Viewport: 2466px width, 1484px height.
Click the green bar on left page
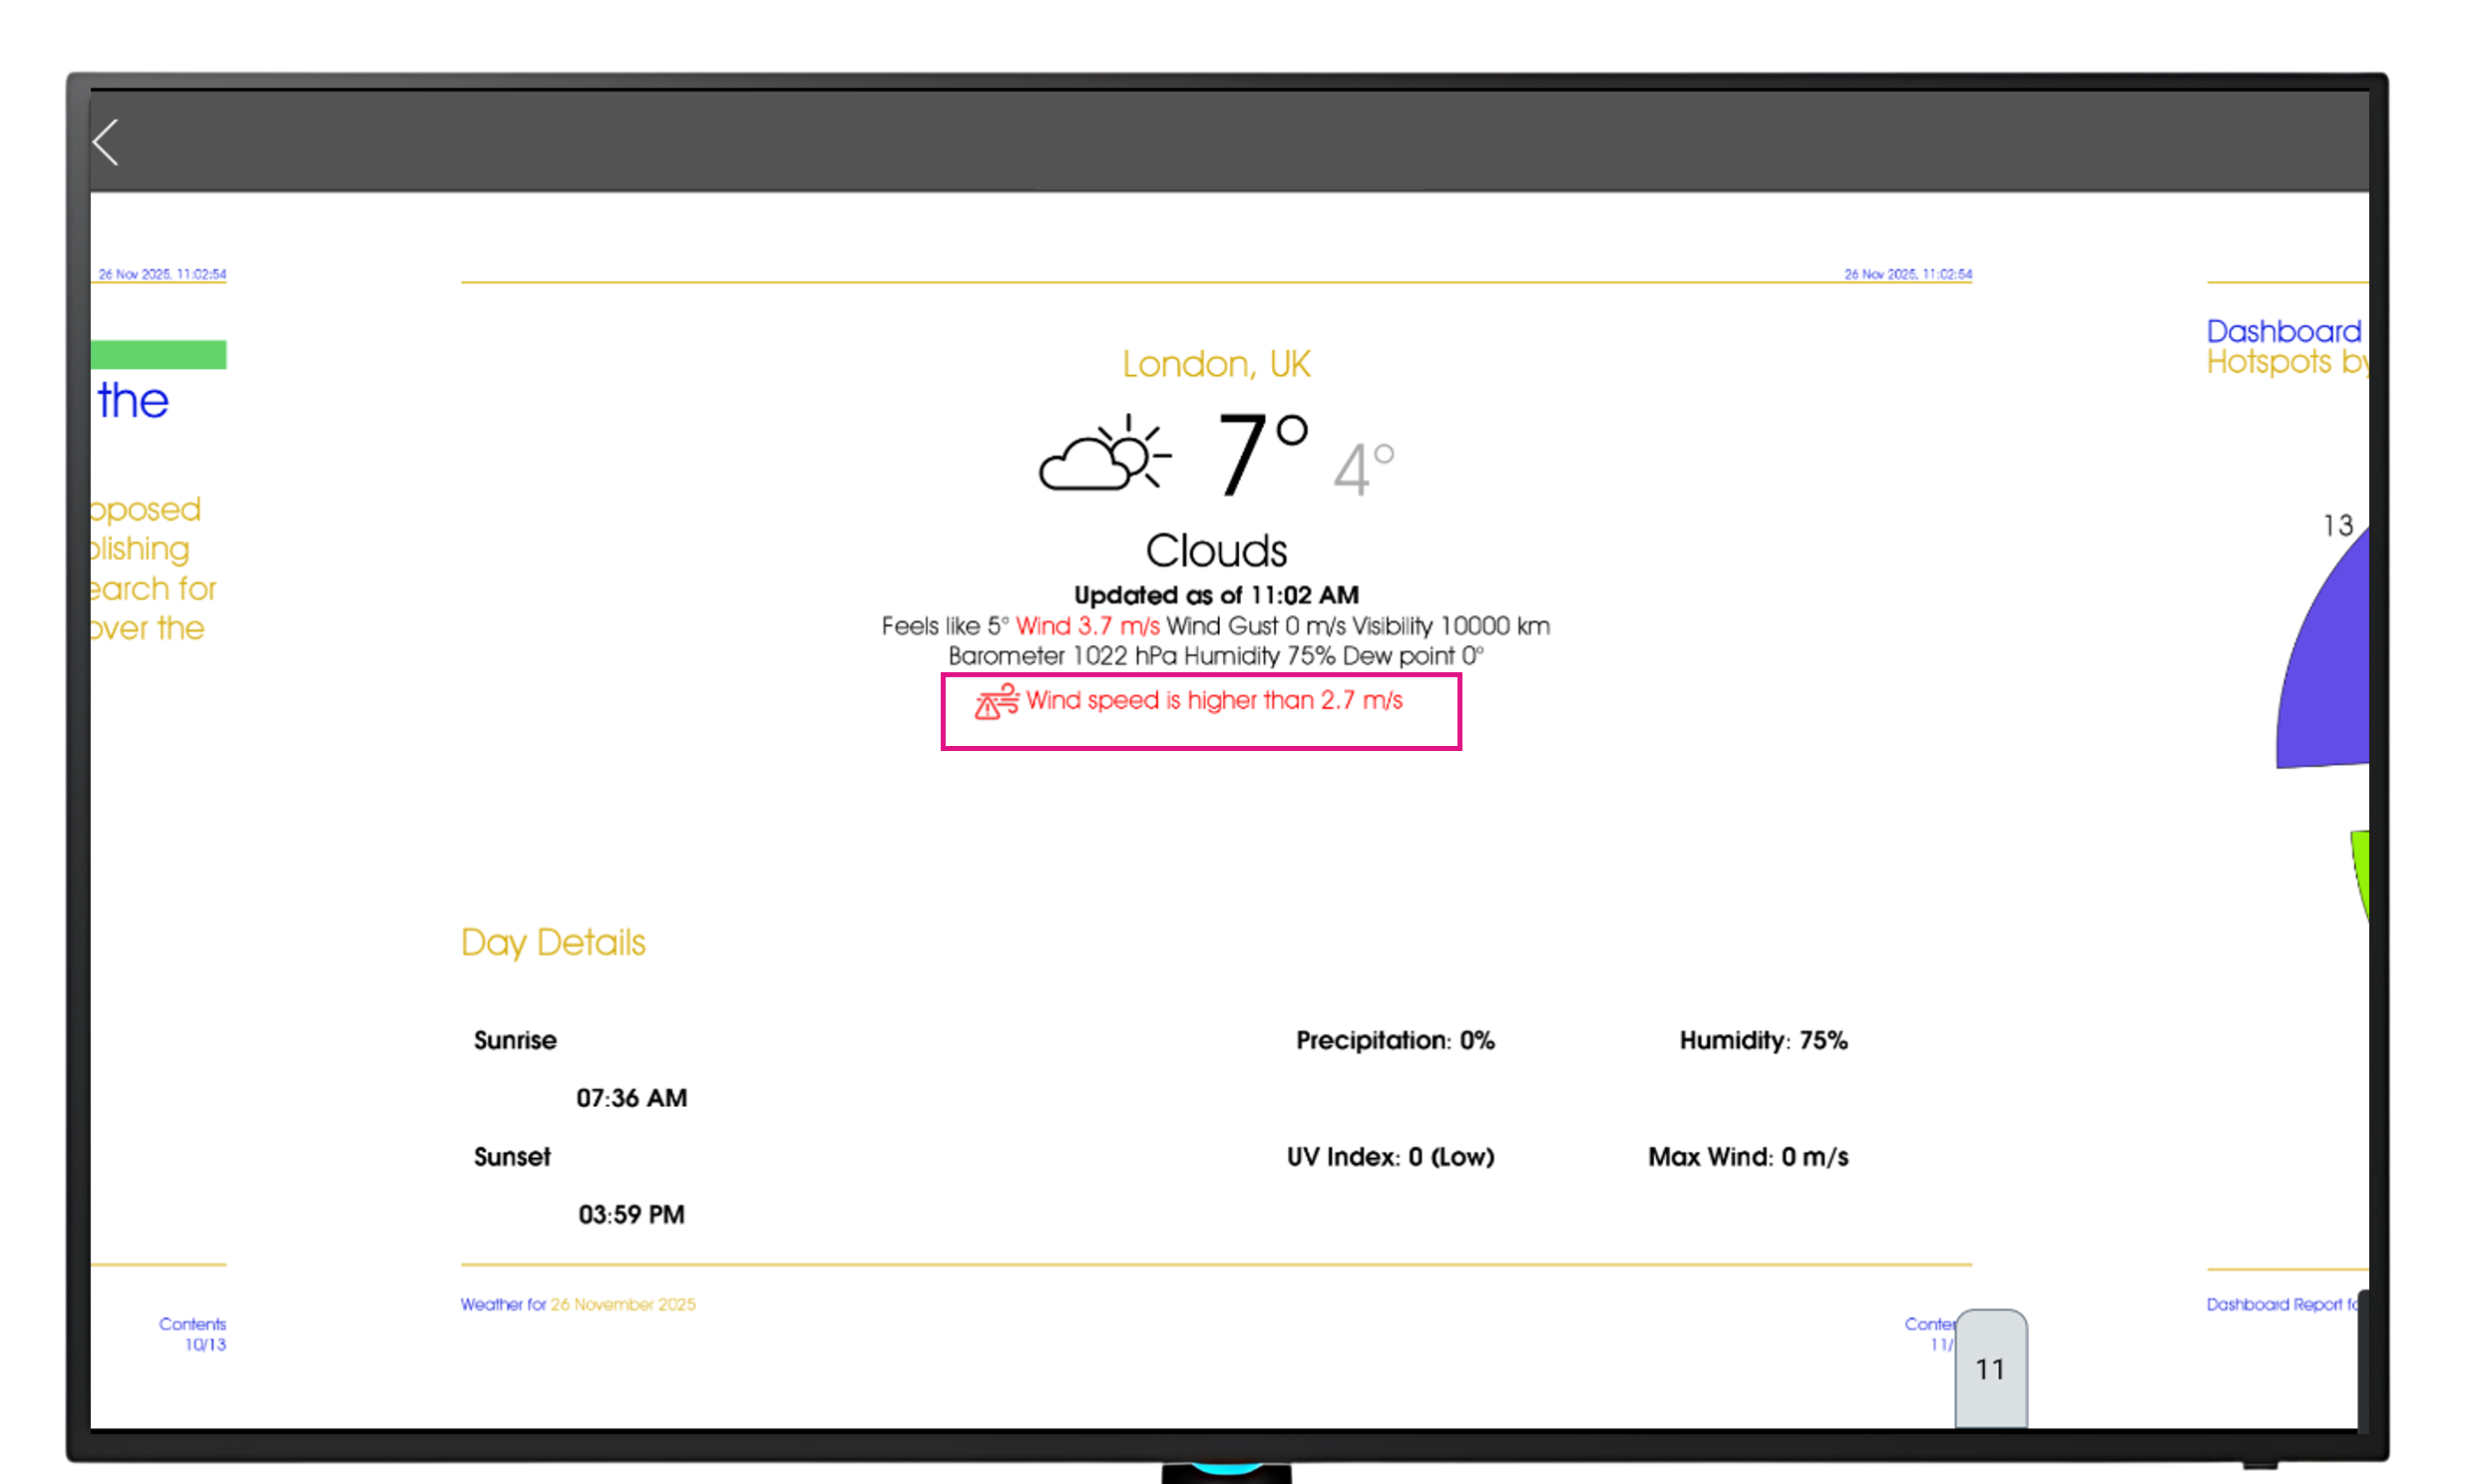coord(158,355)
